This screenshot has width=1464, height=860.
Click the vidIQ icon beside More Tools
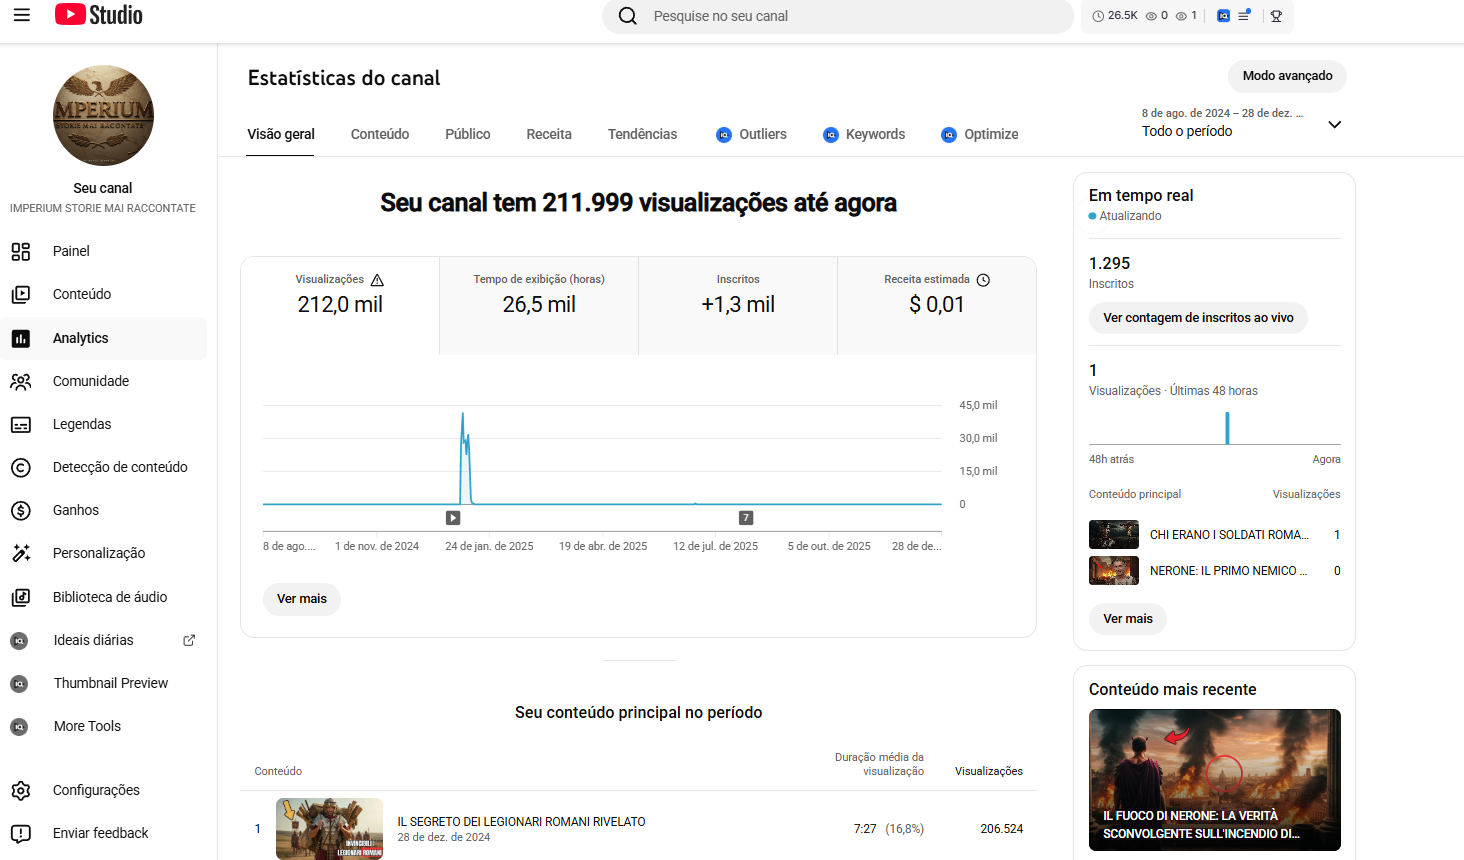[19, 727]
